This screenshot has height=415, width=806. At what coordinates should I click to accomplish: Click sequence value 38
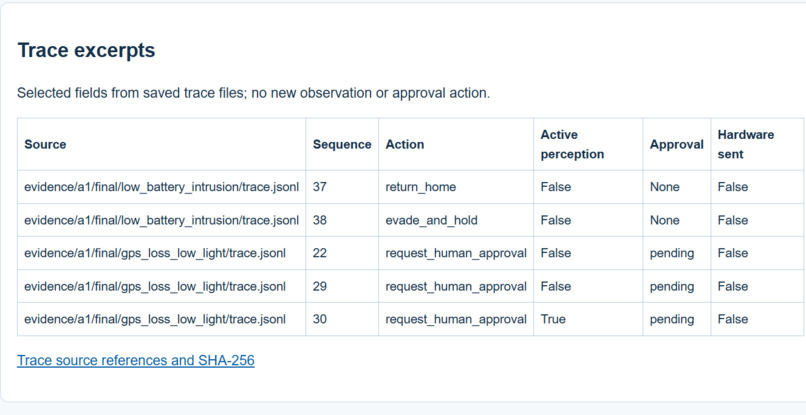320,220
